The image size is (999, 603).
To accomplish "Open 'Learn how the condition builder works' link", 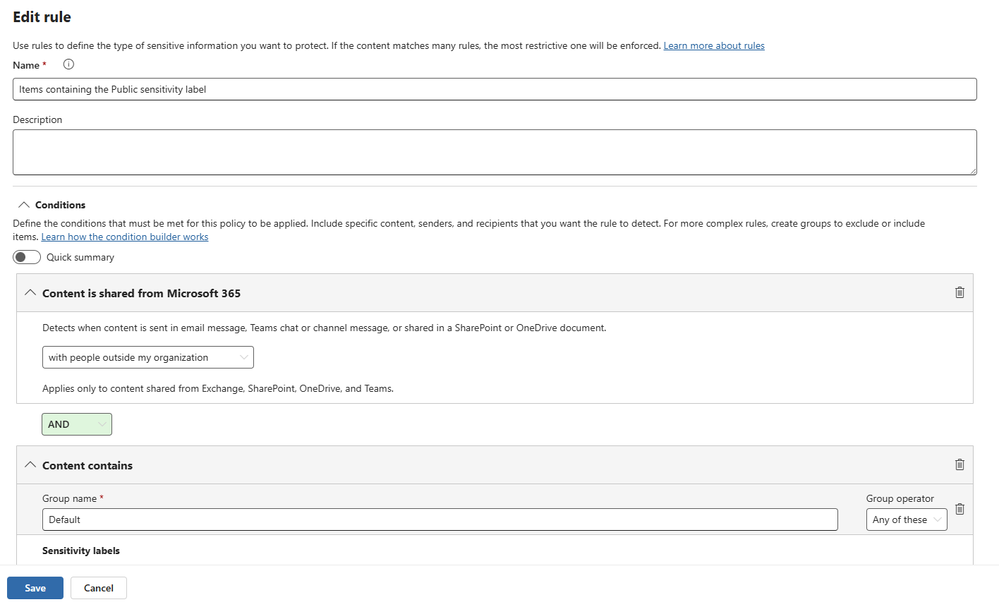I will [x=124, y=237].
